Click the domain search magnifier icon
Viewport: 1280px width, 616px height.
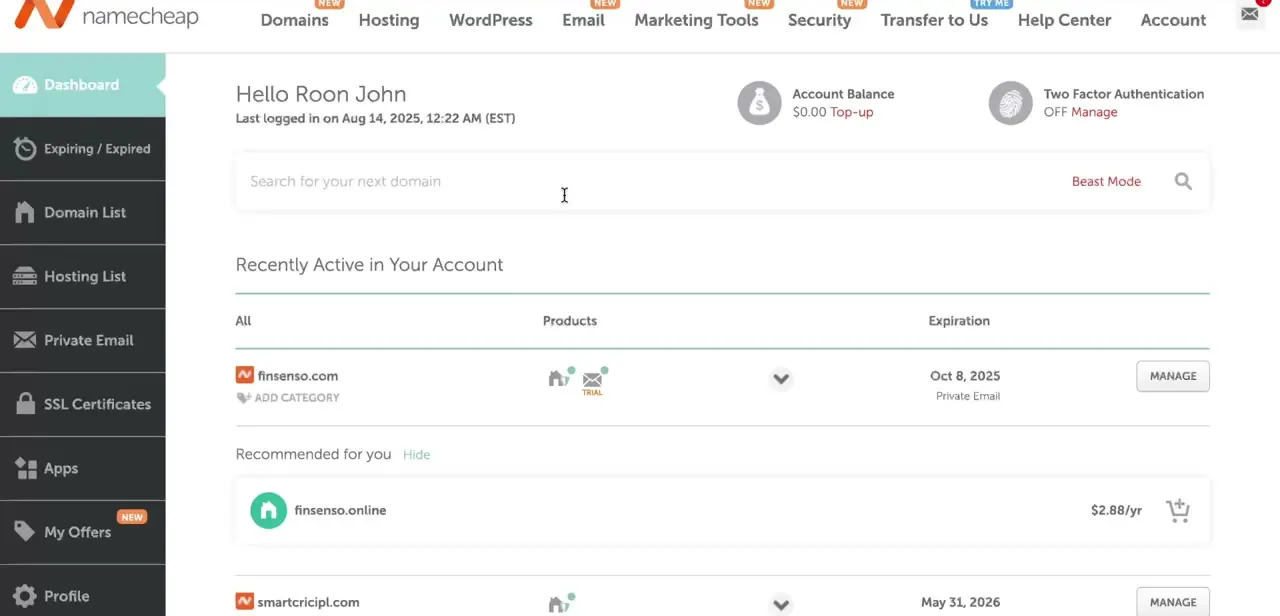click(1183, 181)
